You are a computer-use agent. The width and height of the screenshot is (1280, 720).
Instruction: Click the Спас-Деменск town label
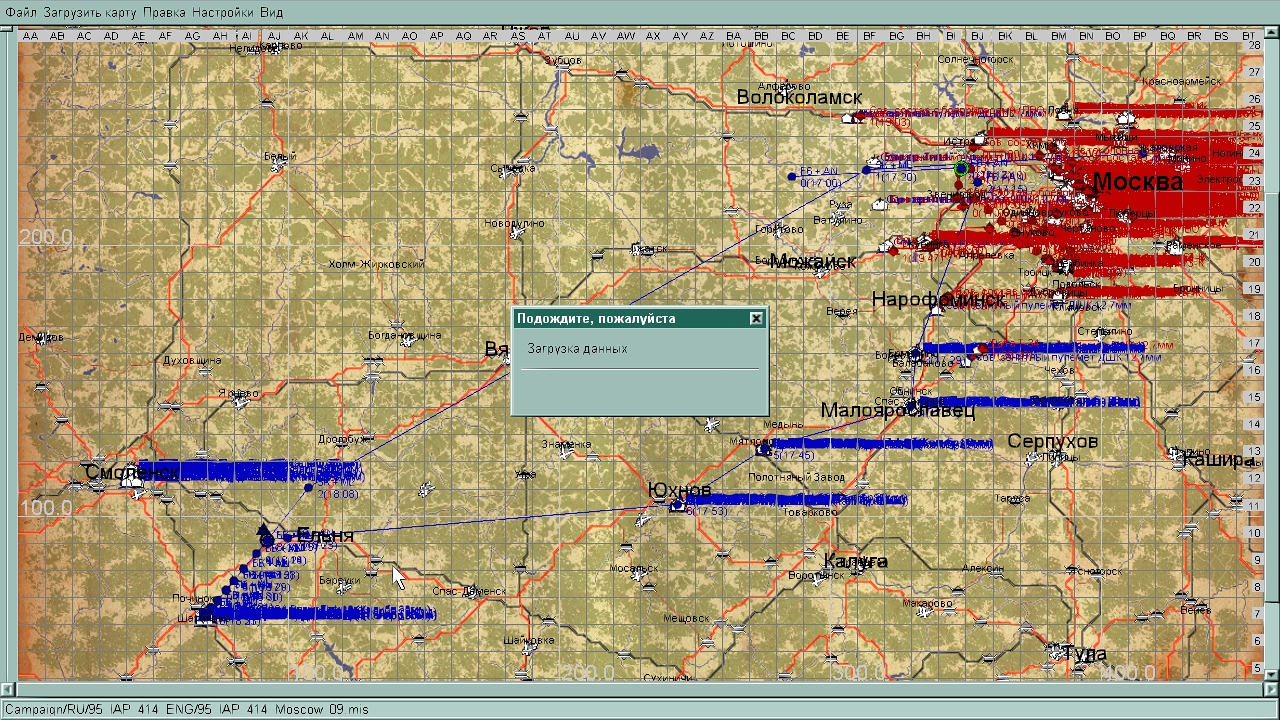tap(470, 591)
